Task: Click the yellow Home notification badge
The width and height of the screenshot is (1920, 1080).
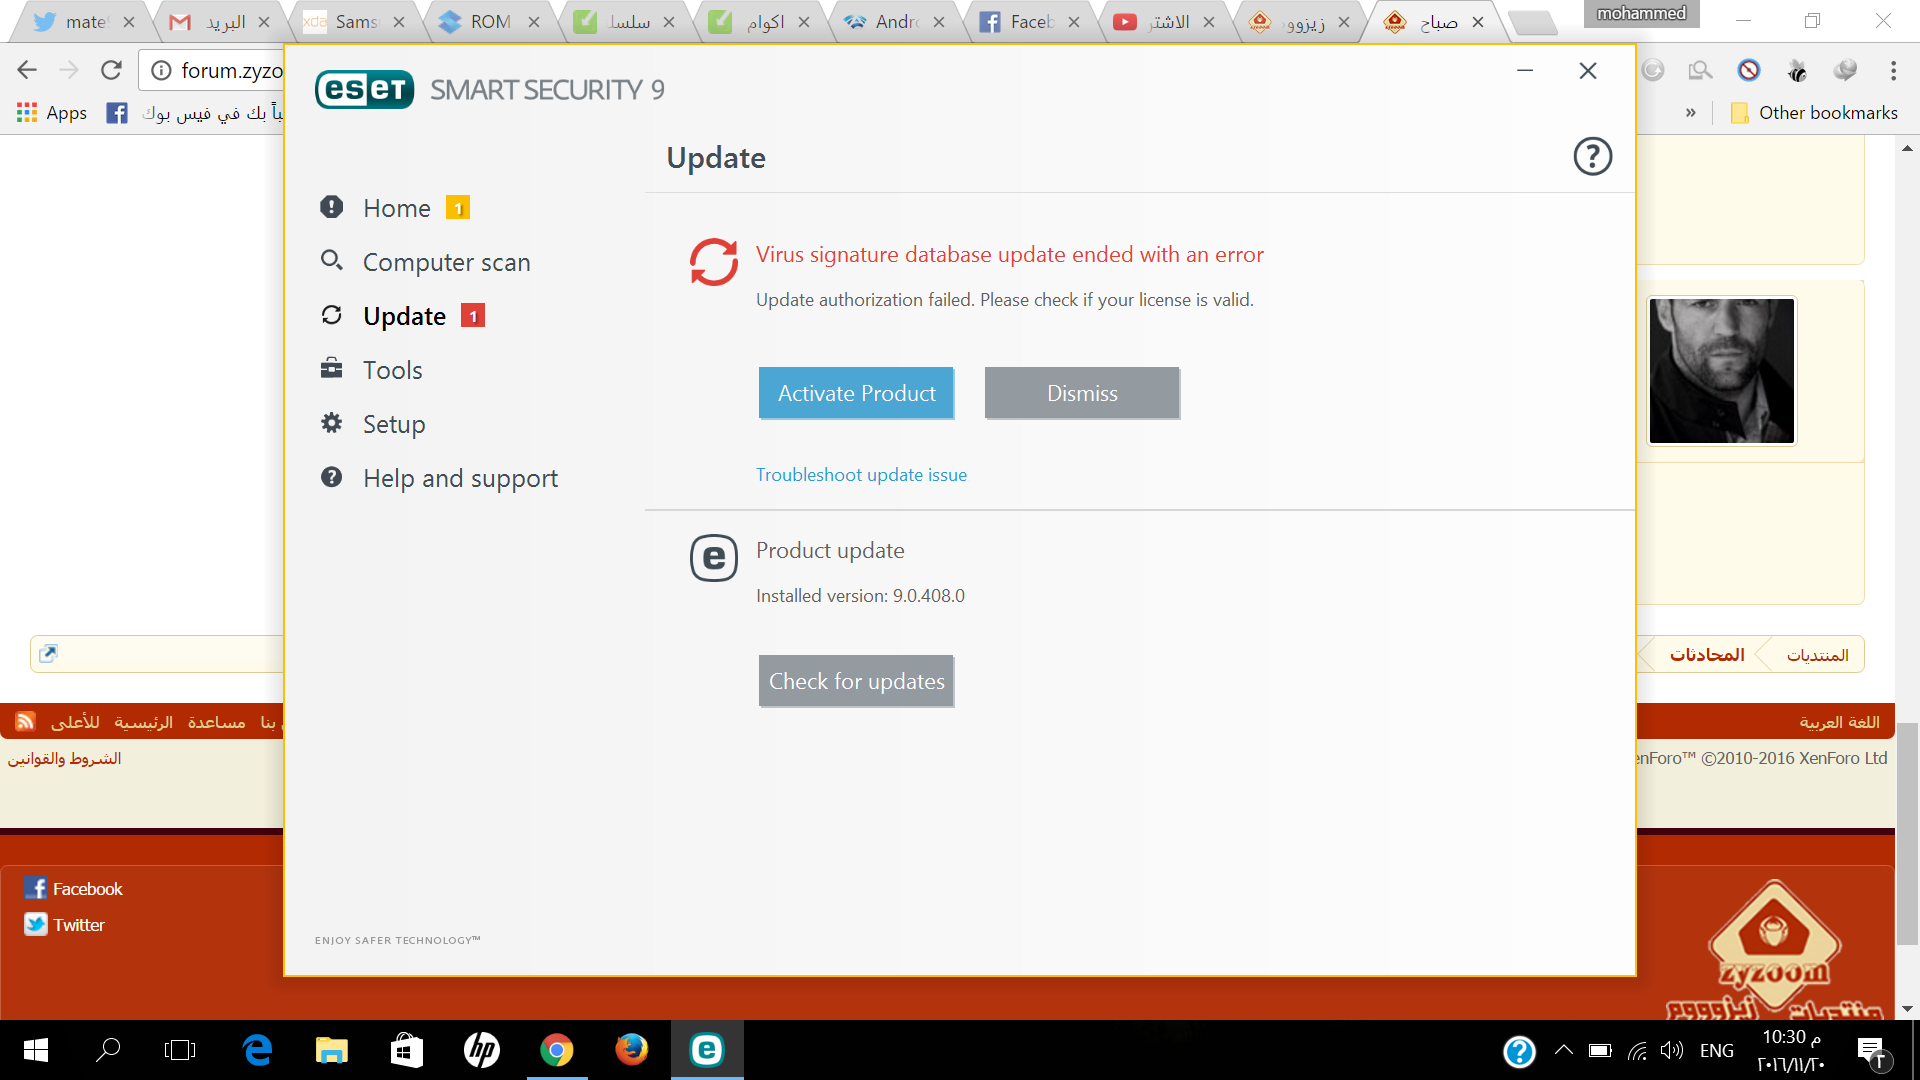Action: (x=458, y=208)
